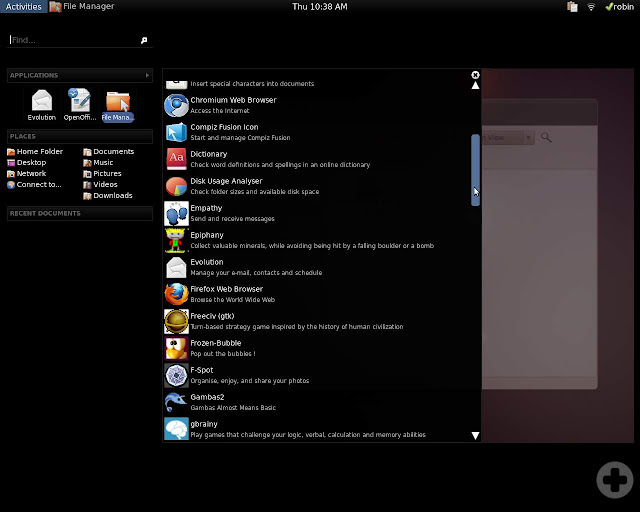Screen dimensions: 640x512
Task: Click magnifier icon in background file window
Action: (x=546, y=137)
